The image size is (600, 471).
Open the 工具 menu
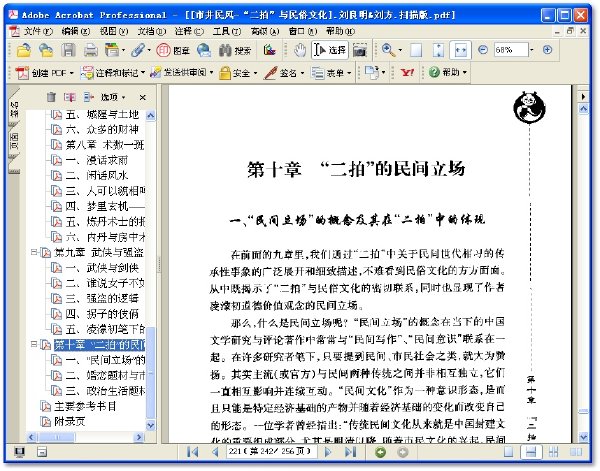(227, 31)
